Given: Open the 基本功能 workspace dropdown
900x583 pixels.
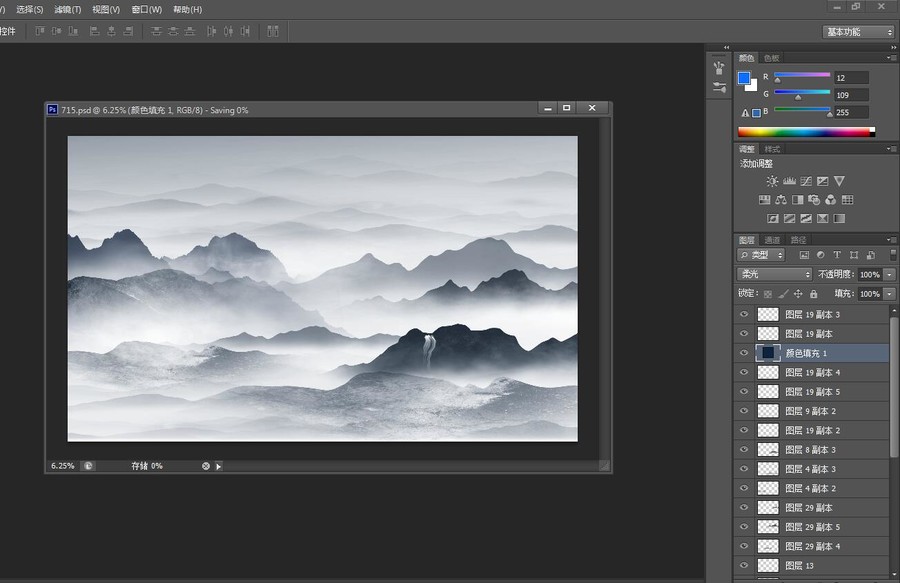Looking at the screenshot, I should click(859, 32).
